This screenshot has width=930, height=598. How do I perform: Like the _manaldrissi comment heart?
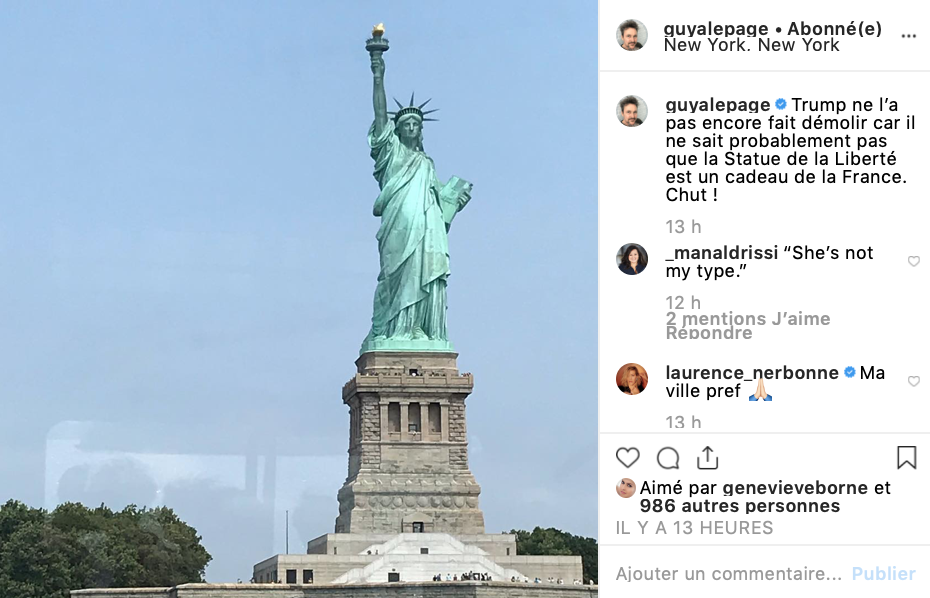click(x=914, y=261)
